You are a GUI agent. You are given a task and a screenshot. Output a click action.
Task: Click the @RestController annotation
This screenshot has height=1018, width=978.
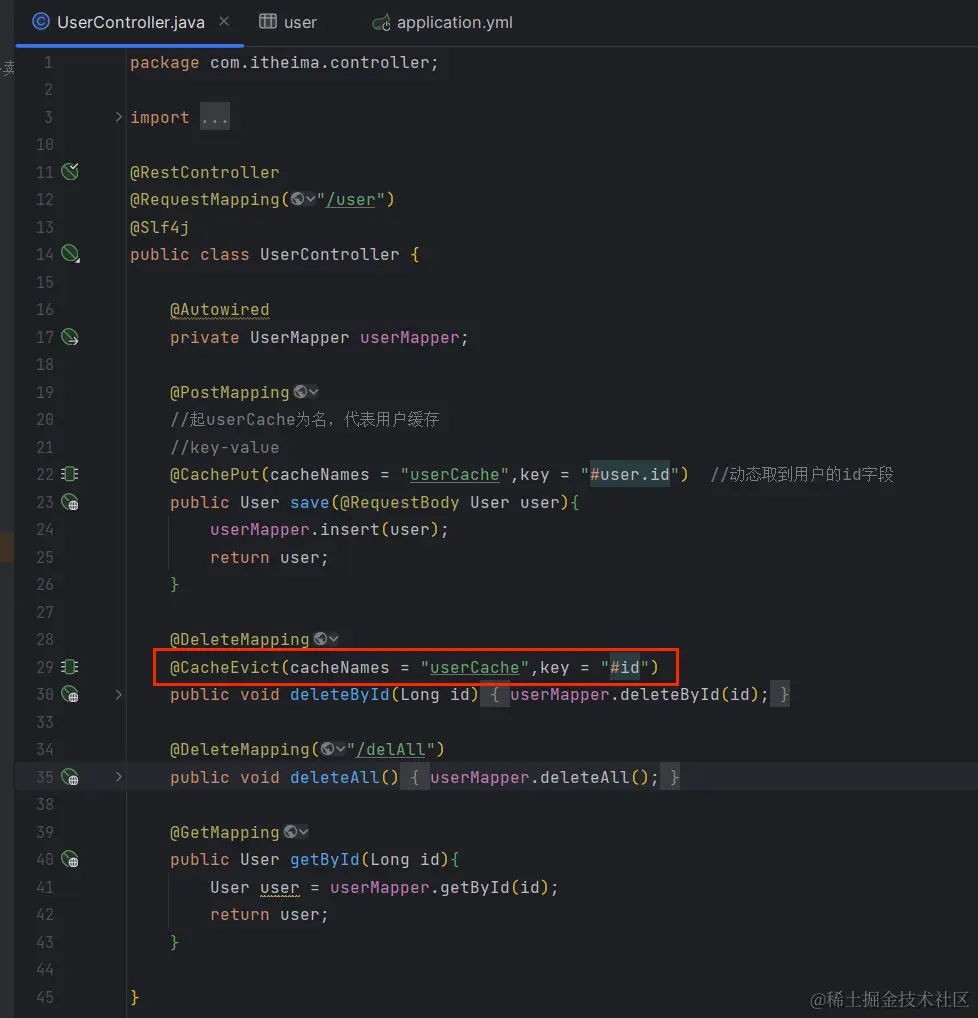click(205, 172)
